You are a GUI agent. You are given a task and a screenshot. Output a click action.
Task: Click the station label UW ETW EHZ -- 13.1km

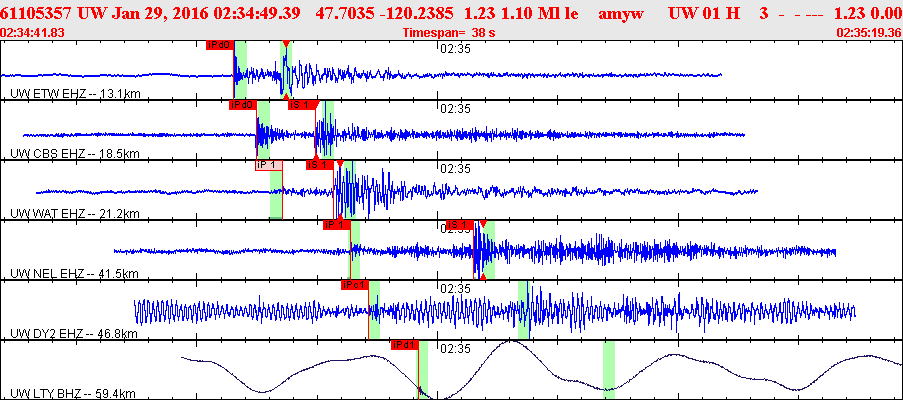point(75,94)
